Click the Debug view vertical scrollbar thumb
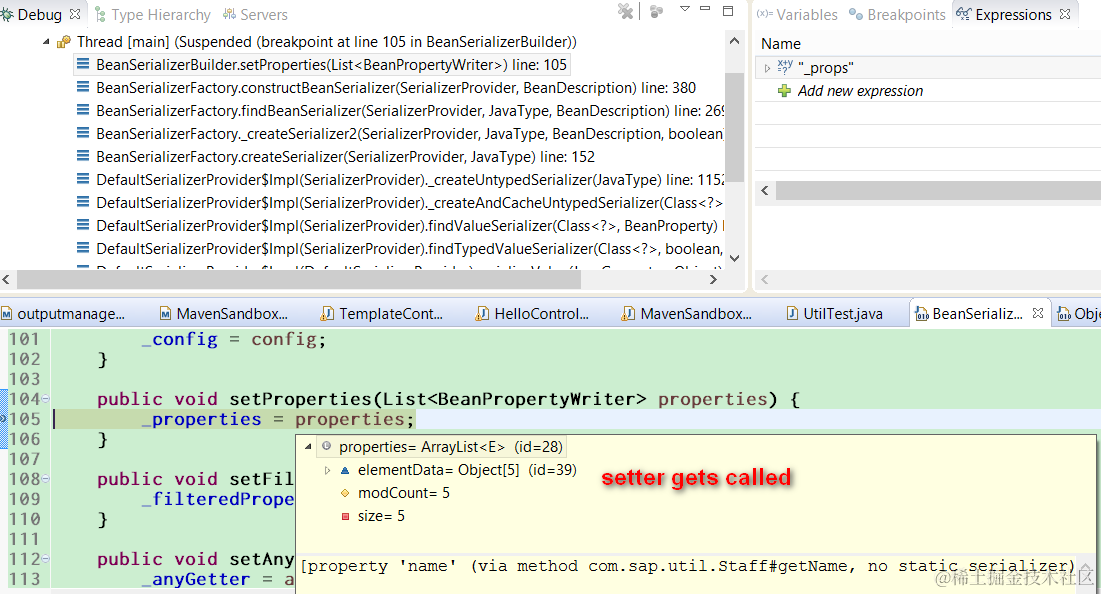 tap(734, 127)
